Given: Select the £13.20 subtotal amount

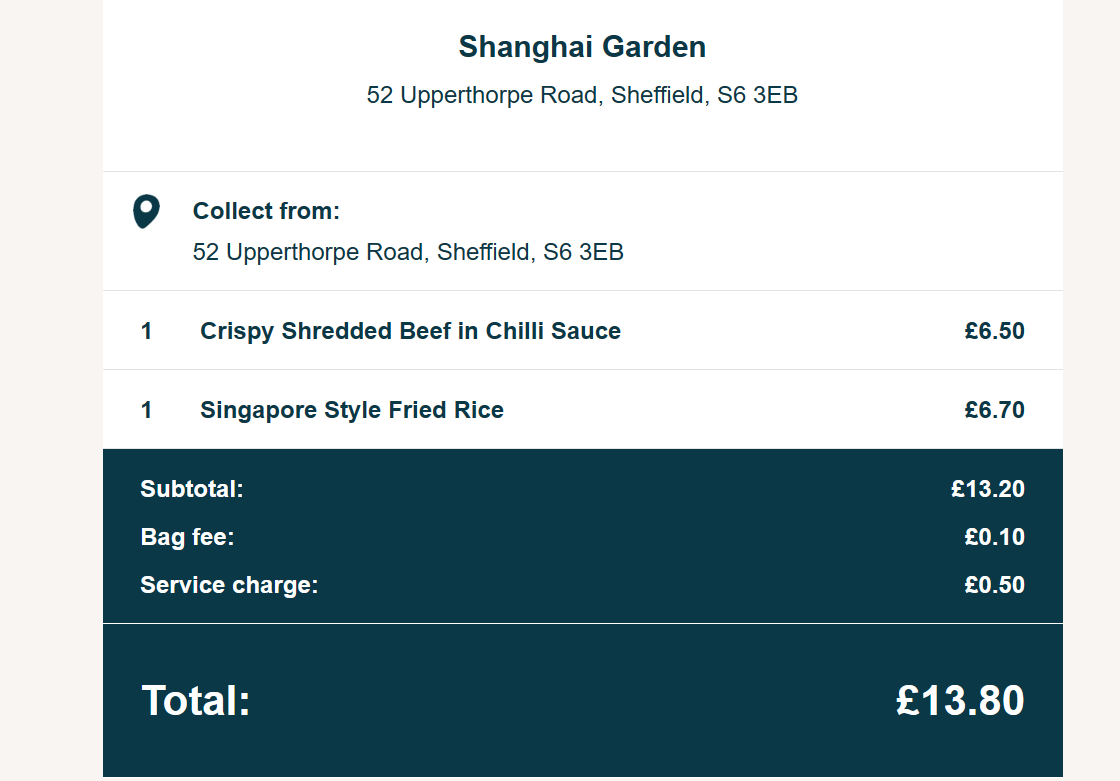Looking at the screenshot, I should [987, 489].
